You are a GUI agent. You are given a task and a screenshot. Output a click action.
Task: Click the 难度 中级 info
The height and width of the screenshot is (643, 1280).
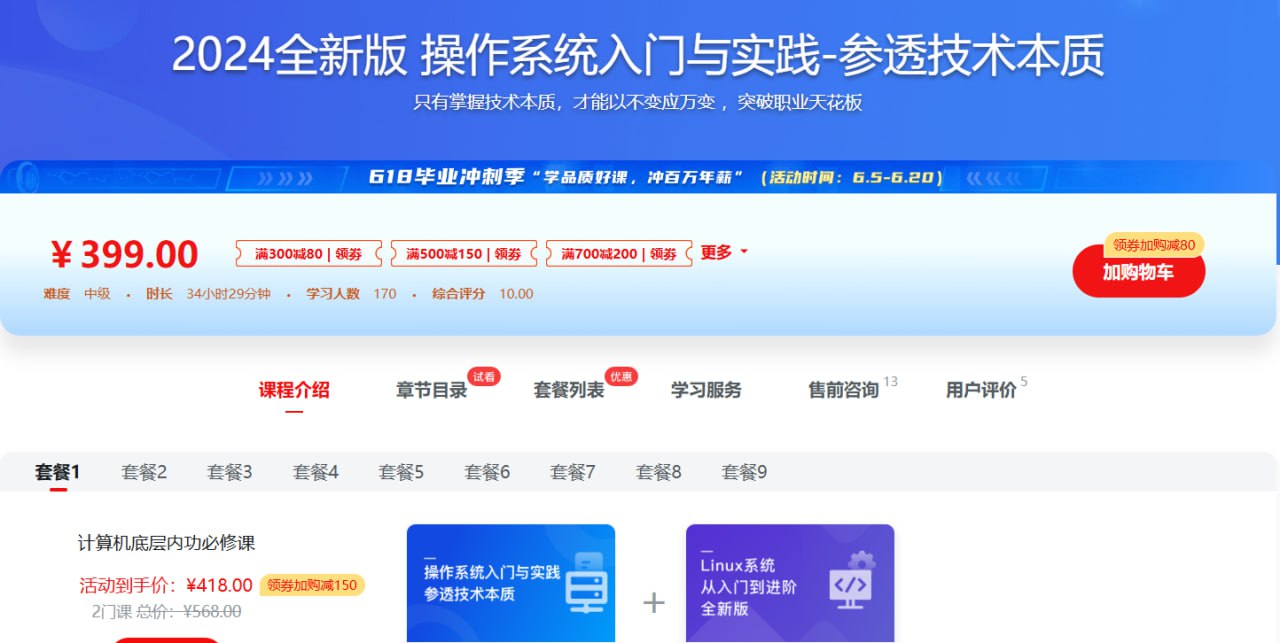[x=77, y=294]
